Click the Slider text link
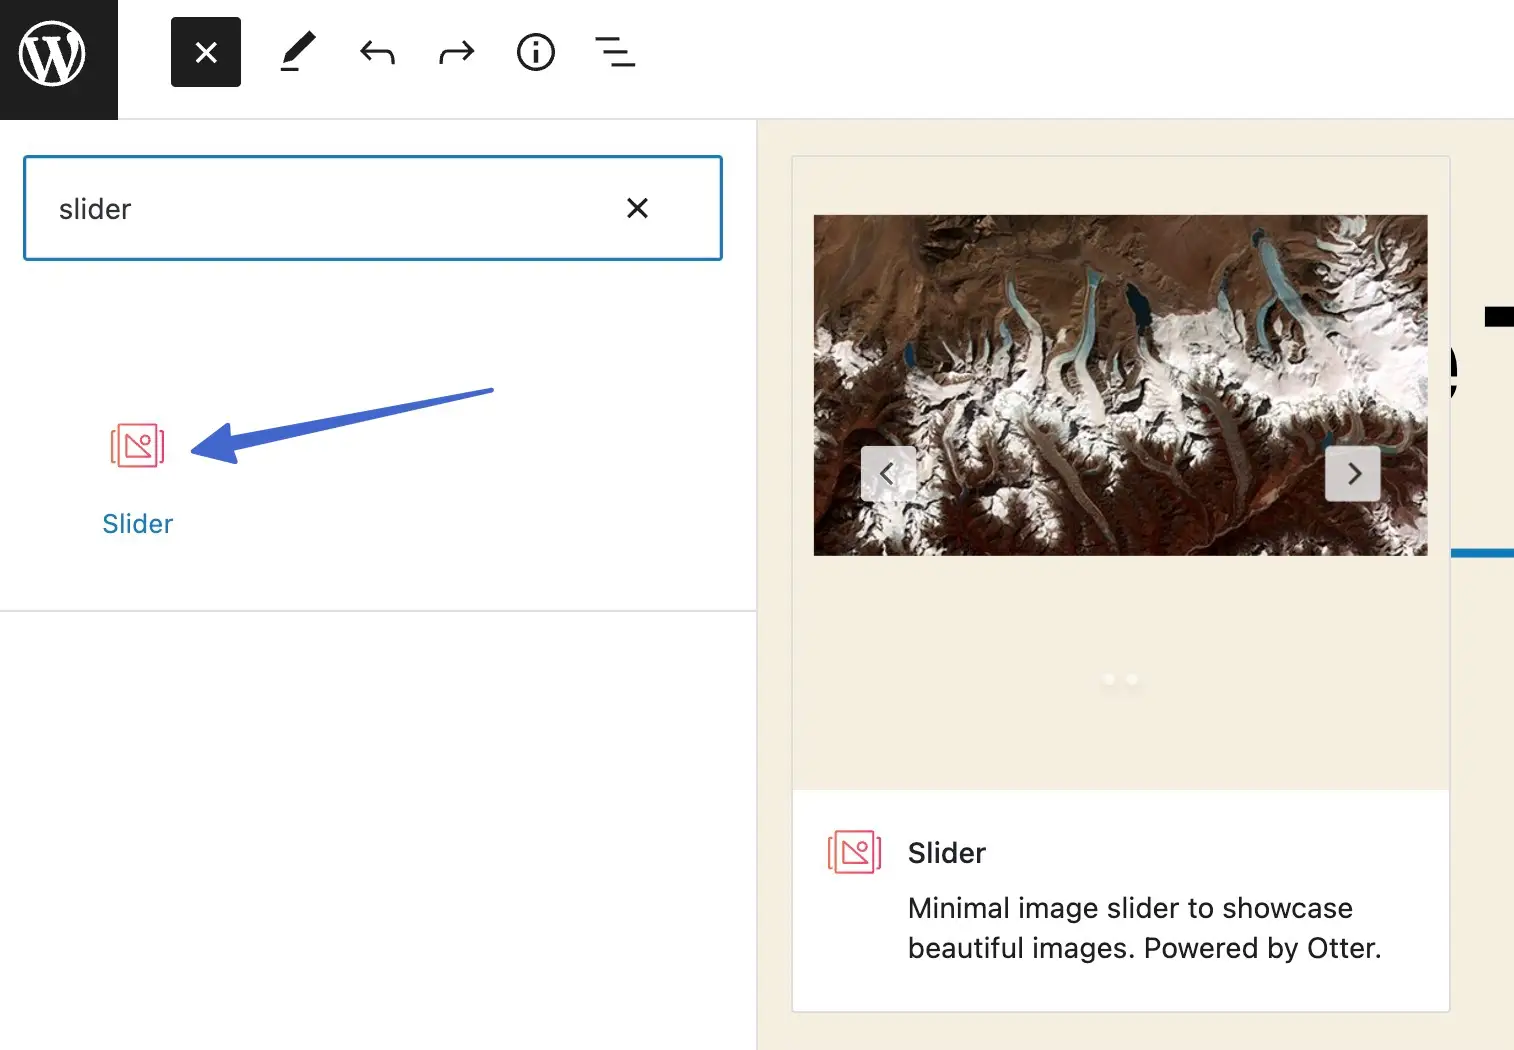The width and height of the screenshot is (1514, 1050). pyautogui.click(x=137, y=523)
